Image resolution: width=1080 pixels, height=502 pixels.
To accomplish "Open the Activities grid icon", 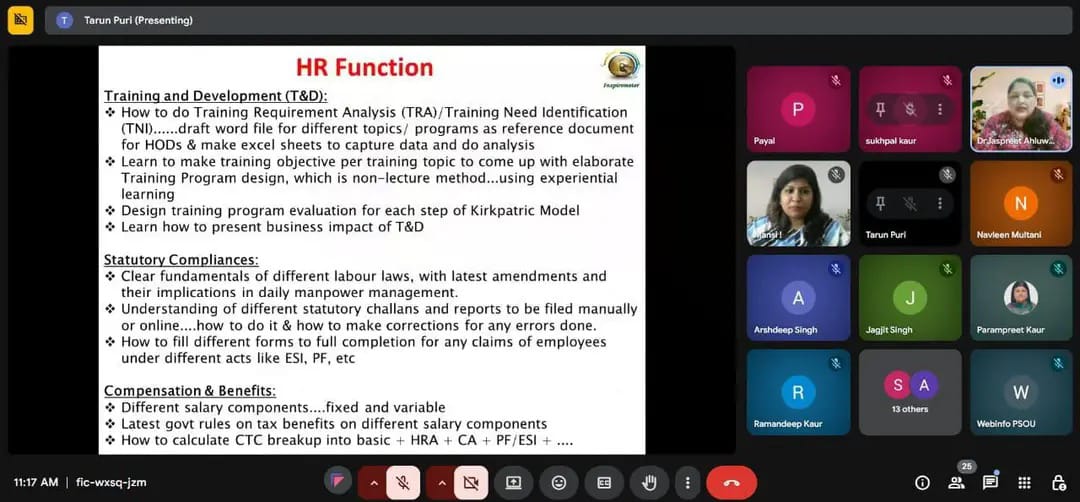I will coord(1024,482).
